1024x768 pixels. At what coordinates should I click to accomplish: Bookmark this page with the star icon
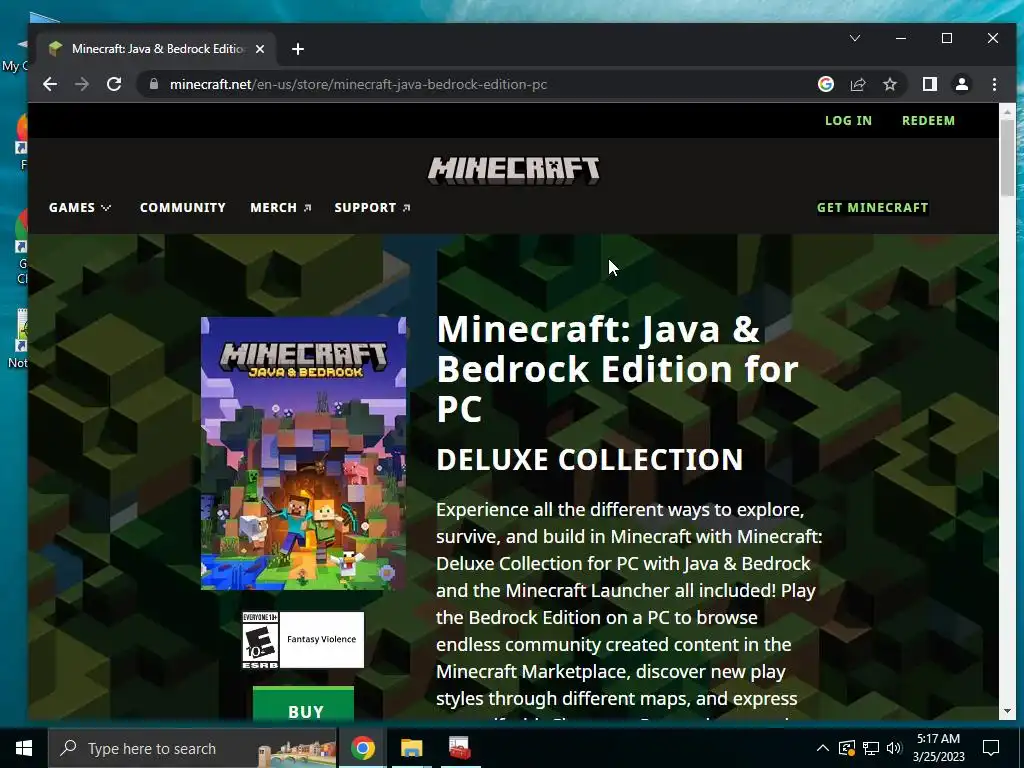[x=889, y=84]
